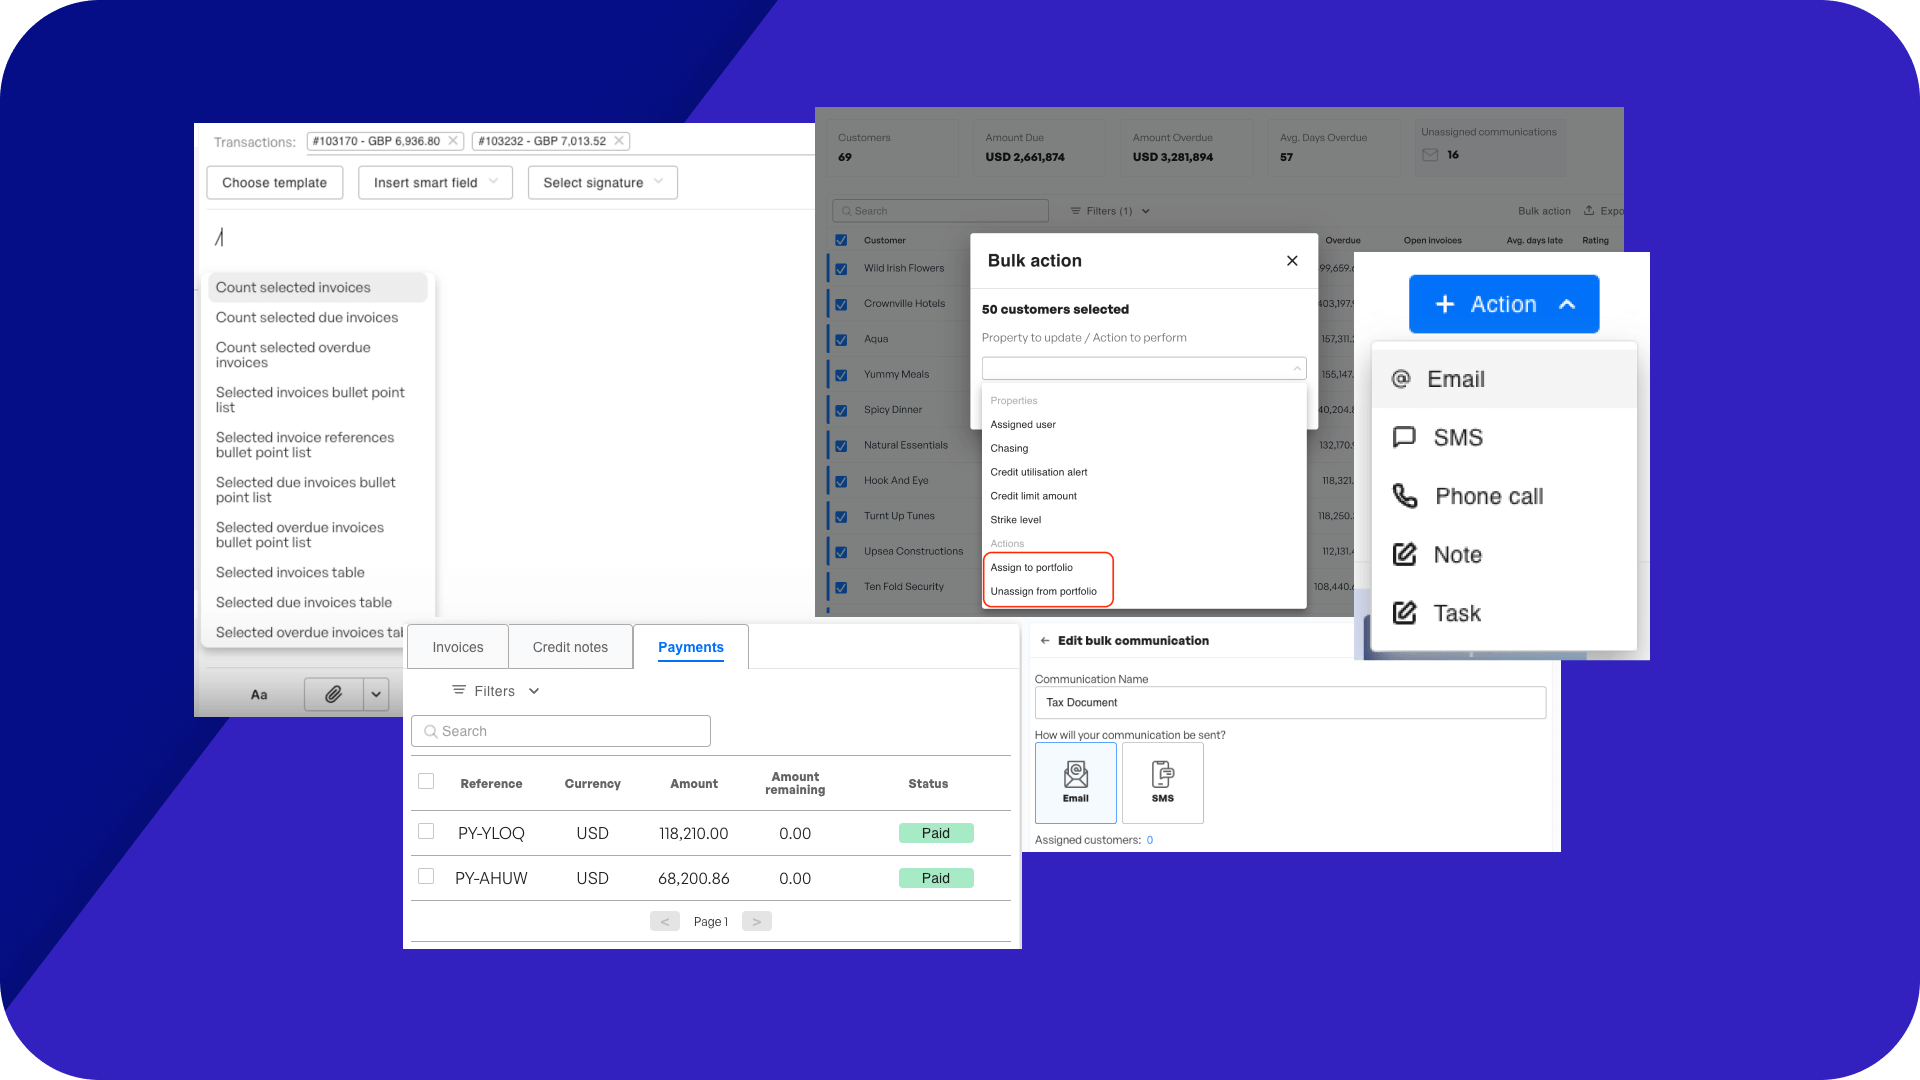The height and width of the screenshot is (1080, 1920).
Task: Click the back arrow beside Edit bulk communication
Action: (1044, 641)
